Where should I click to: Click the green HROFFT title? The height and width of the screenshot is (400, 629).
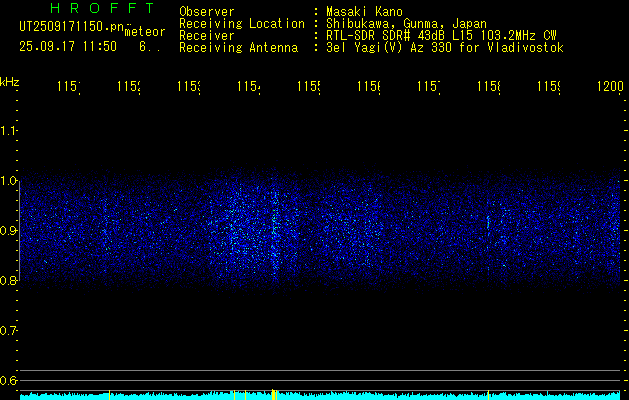(102, 8)
